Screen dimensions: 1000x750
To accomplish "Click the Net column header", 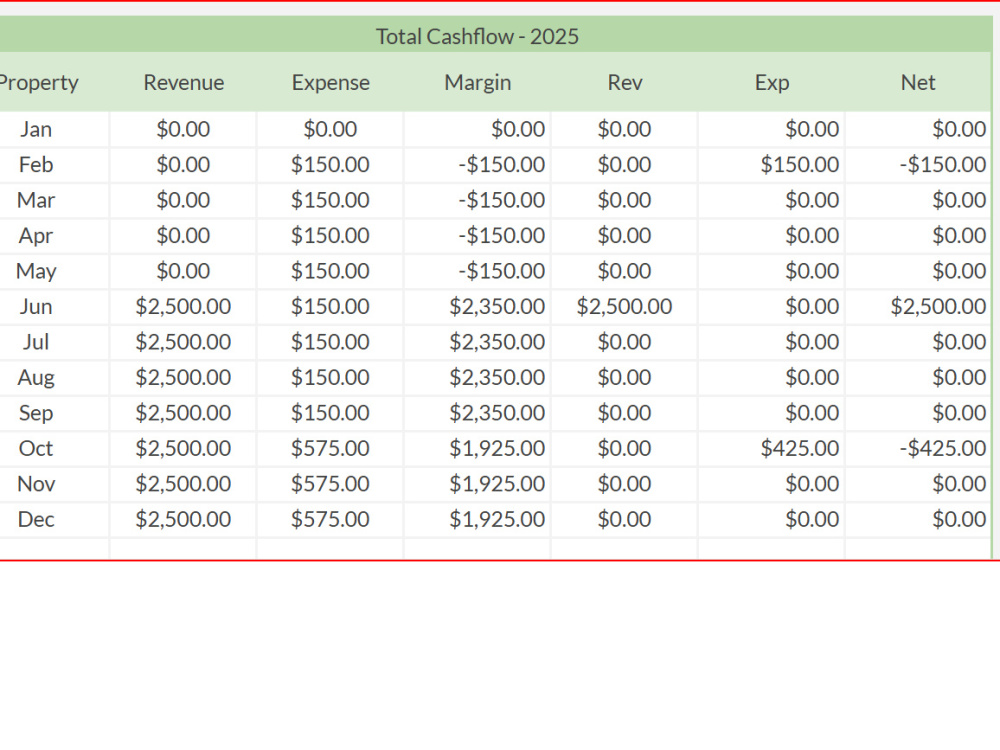I will pyautogui.click(x=918, y=82).
